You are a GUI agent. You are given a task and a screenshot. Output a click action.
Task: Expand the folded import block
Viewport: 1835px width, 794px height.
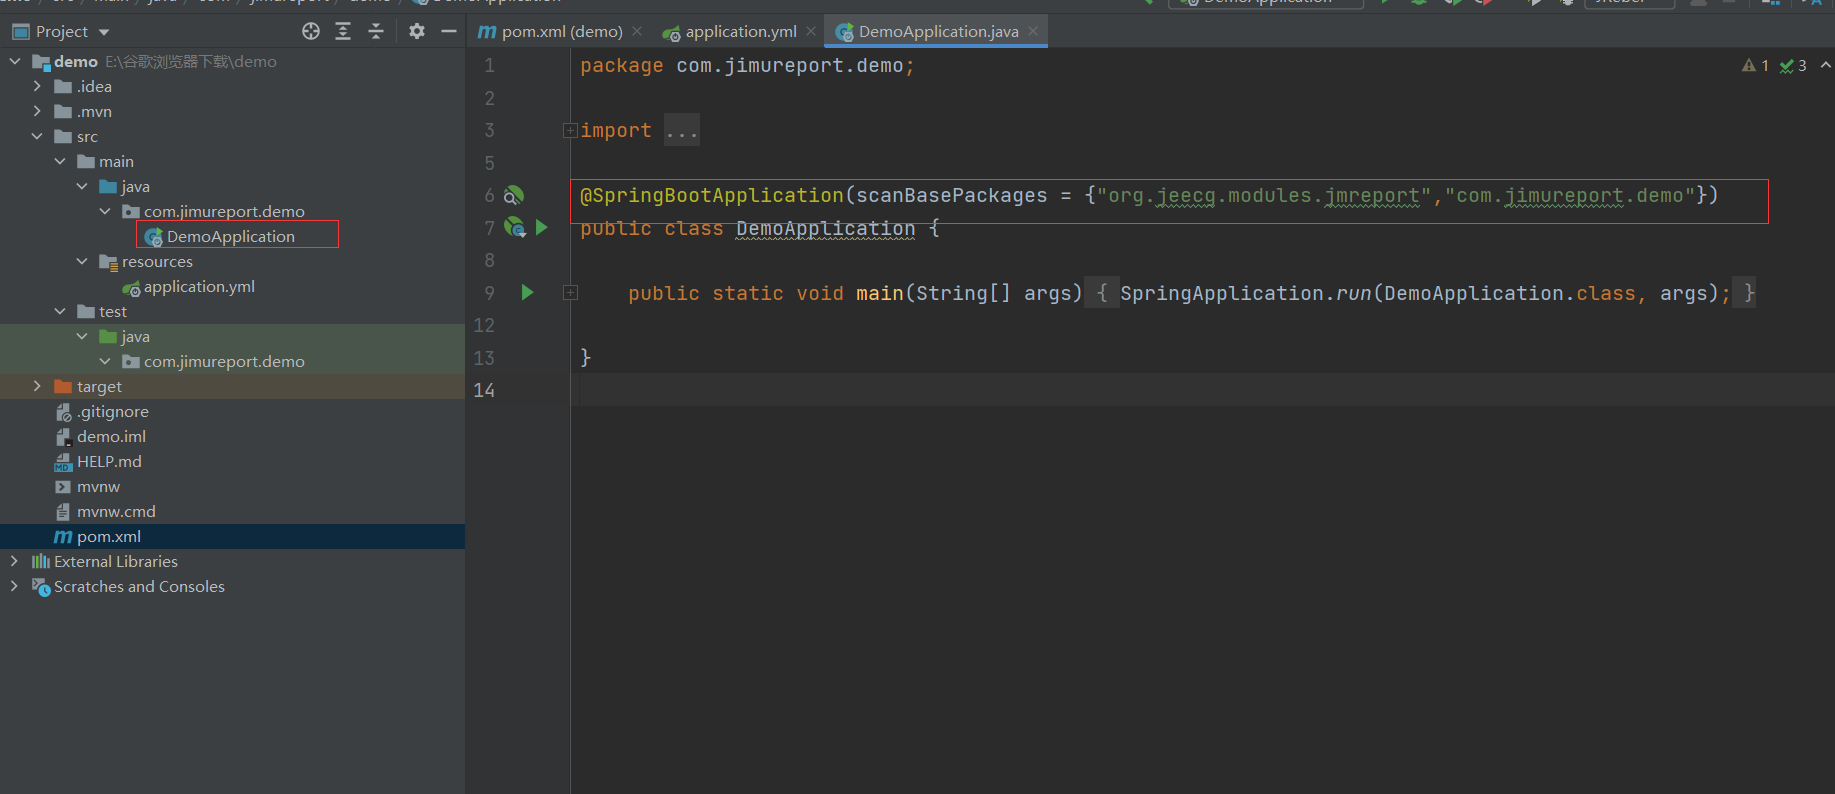click(x=570, y=130)
